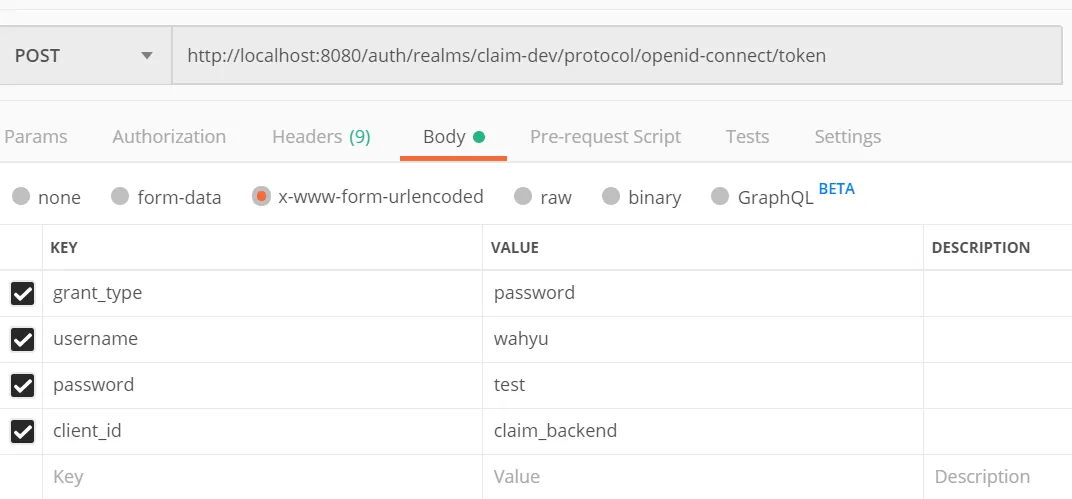Image resolution: width=1072 pixels, height=499 pixels.
Task: Switch to the Params tab
Action: point(36,137)
